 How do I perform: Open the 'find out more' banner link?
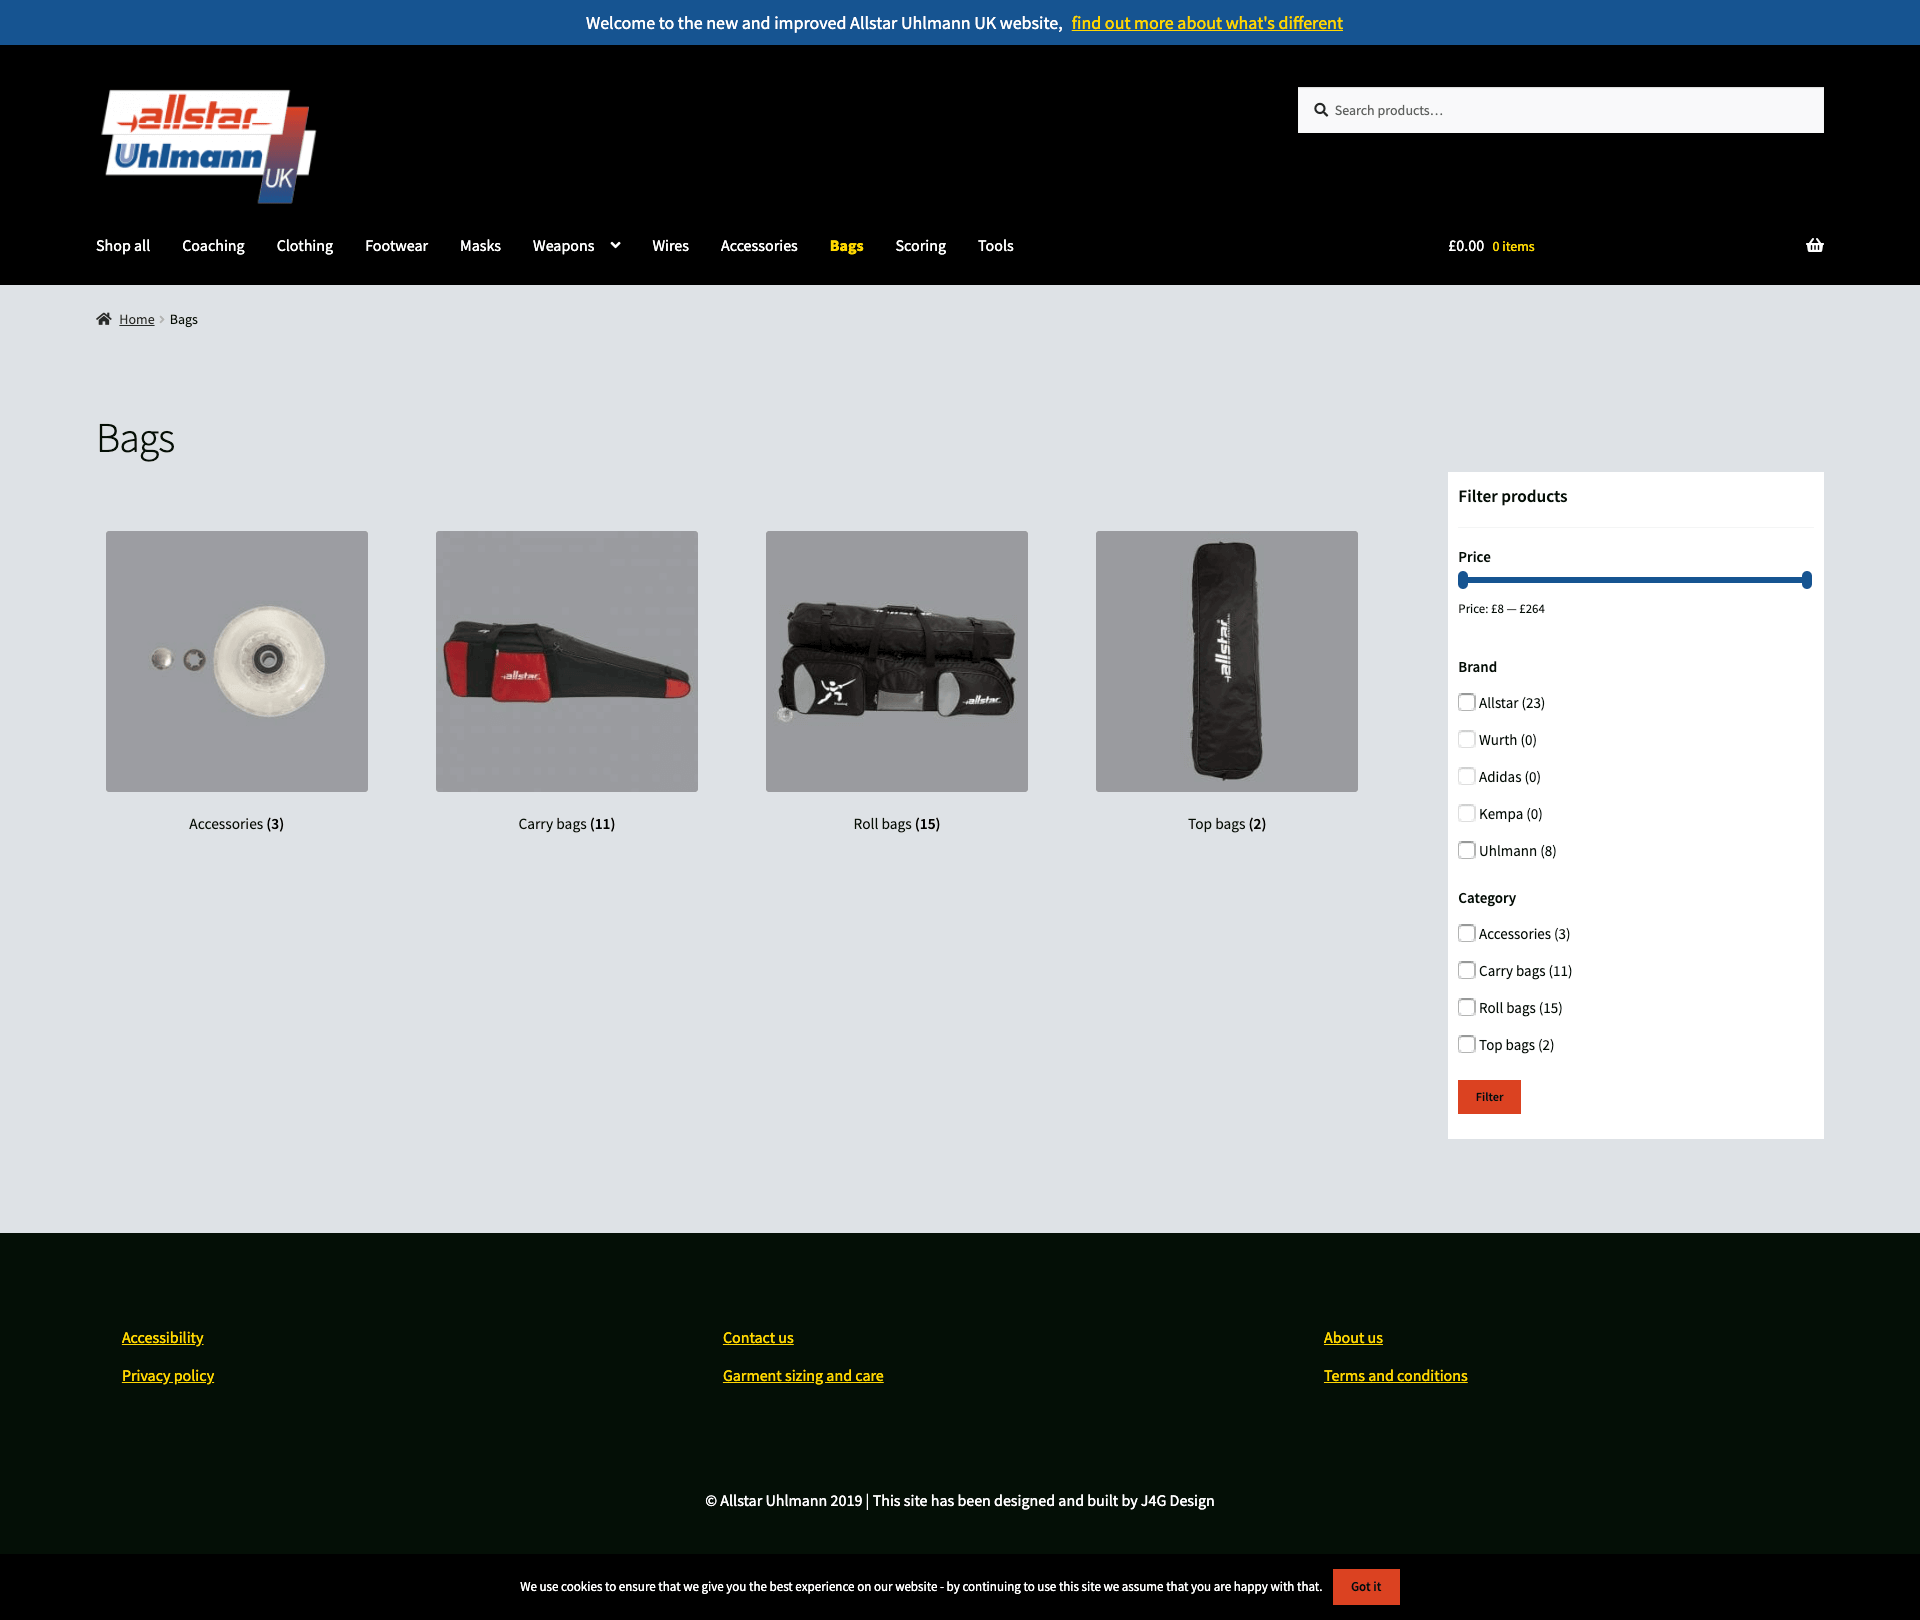click(x=1207, y=23)
